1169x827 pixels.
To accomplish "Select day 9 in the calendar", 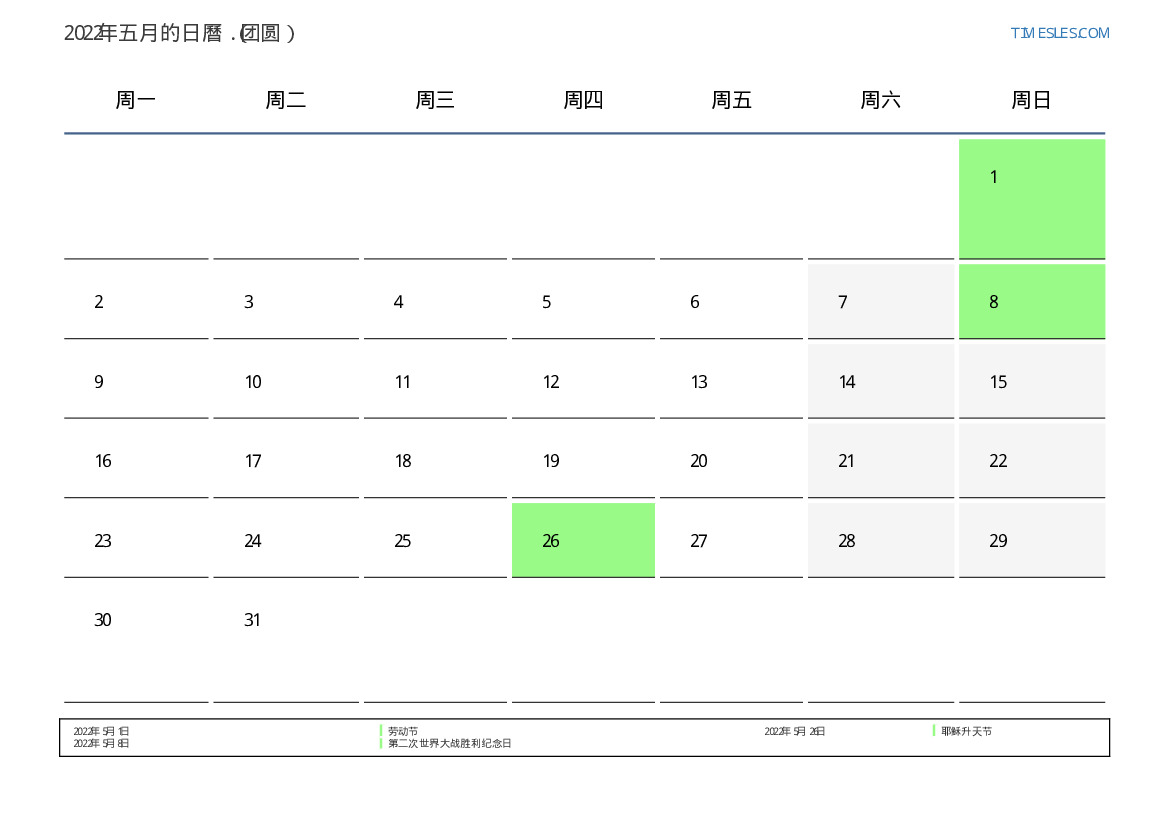I will 136,381.
